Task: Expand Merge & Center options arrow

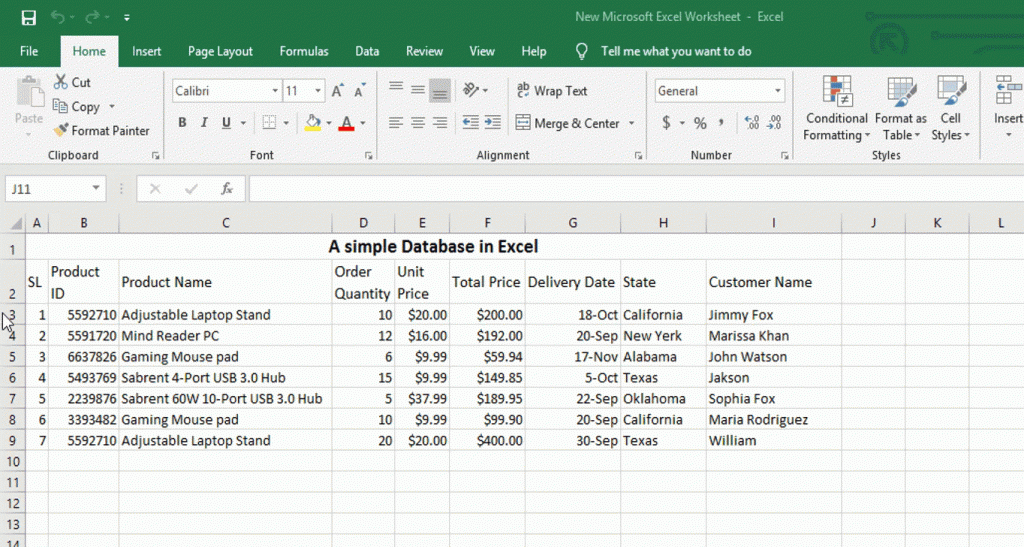Action: 632,123
